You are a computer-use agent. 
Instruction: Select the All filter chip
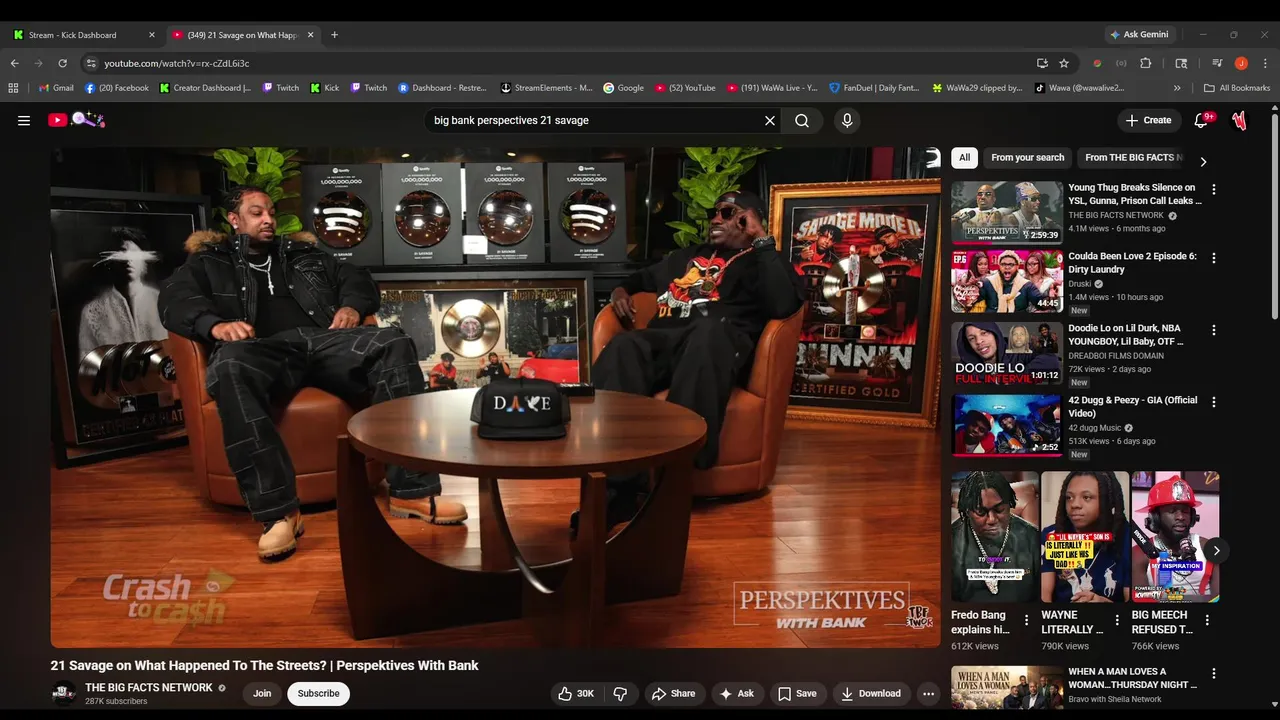[x=964, y=157]
